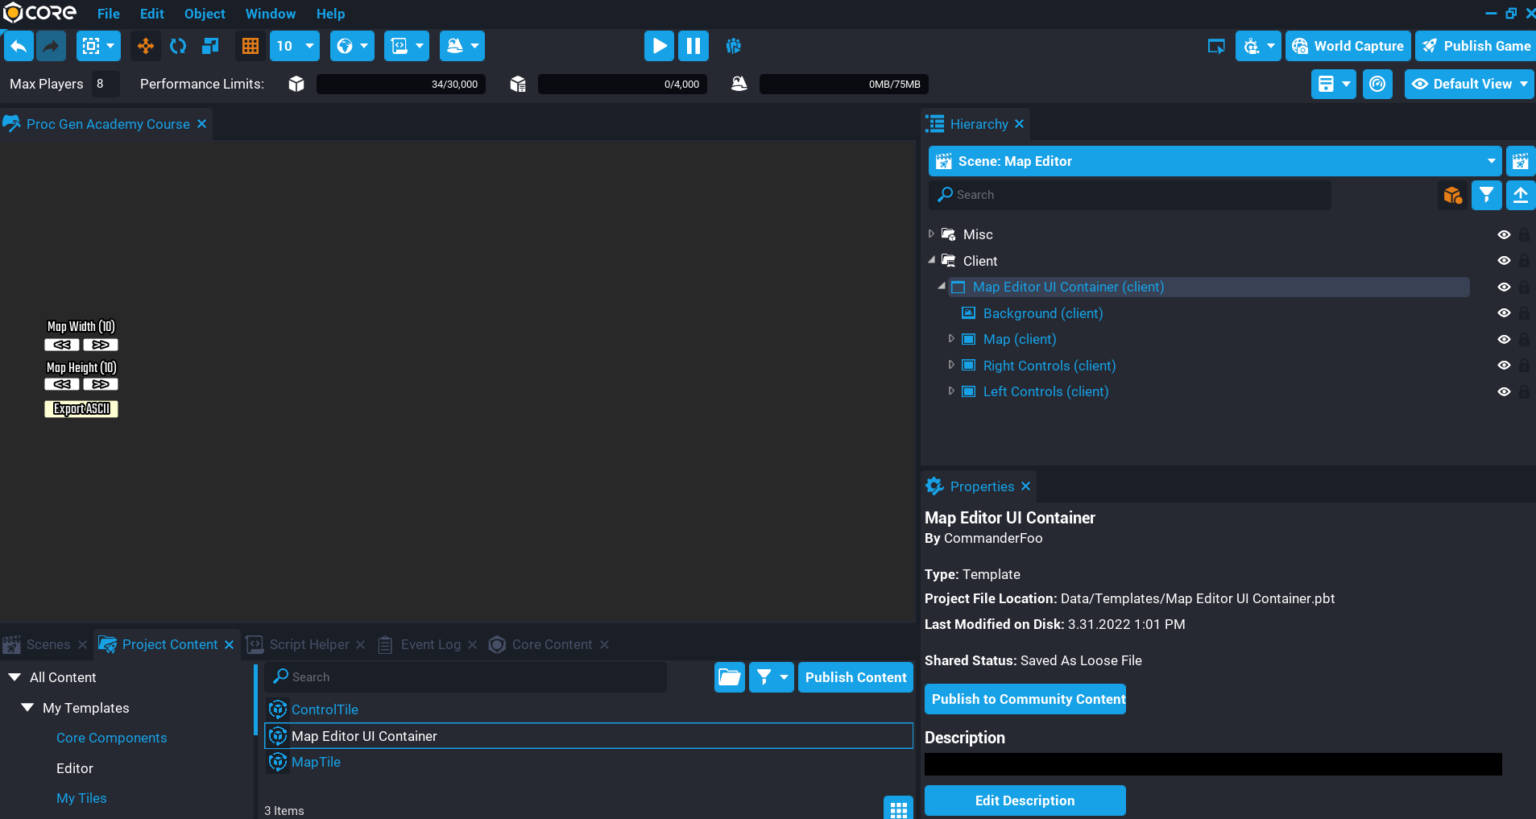Lock the Map (client) object

[x=1524, y=339]
